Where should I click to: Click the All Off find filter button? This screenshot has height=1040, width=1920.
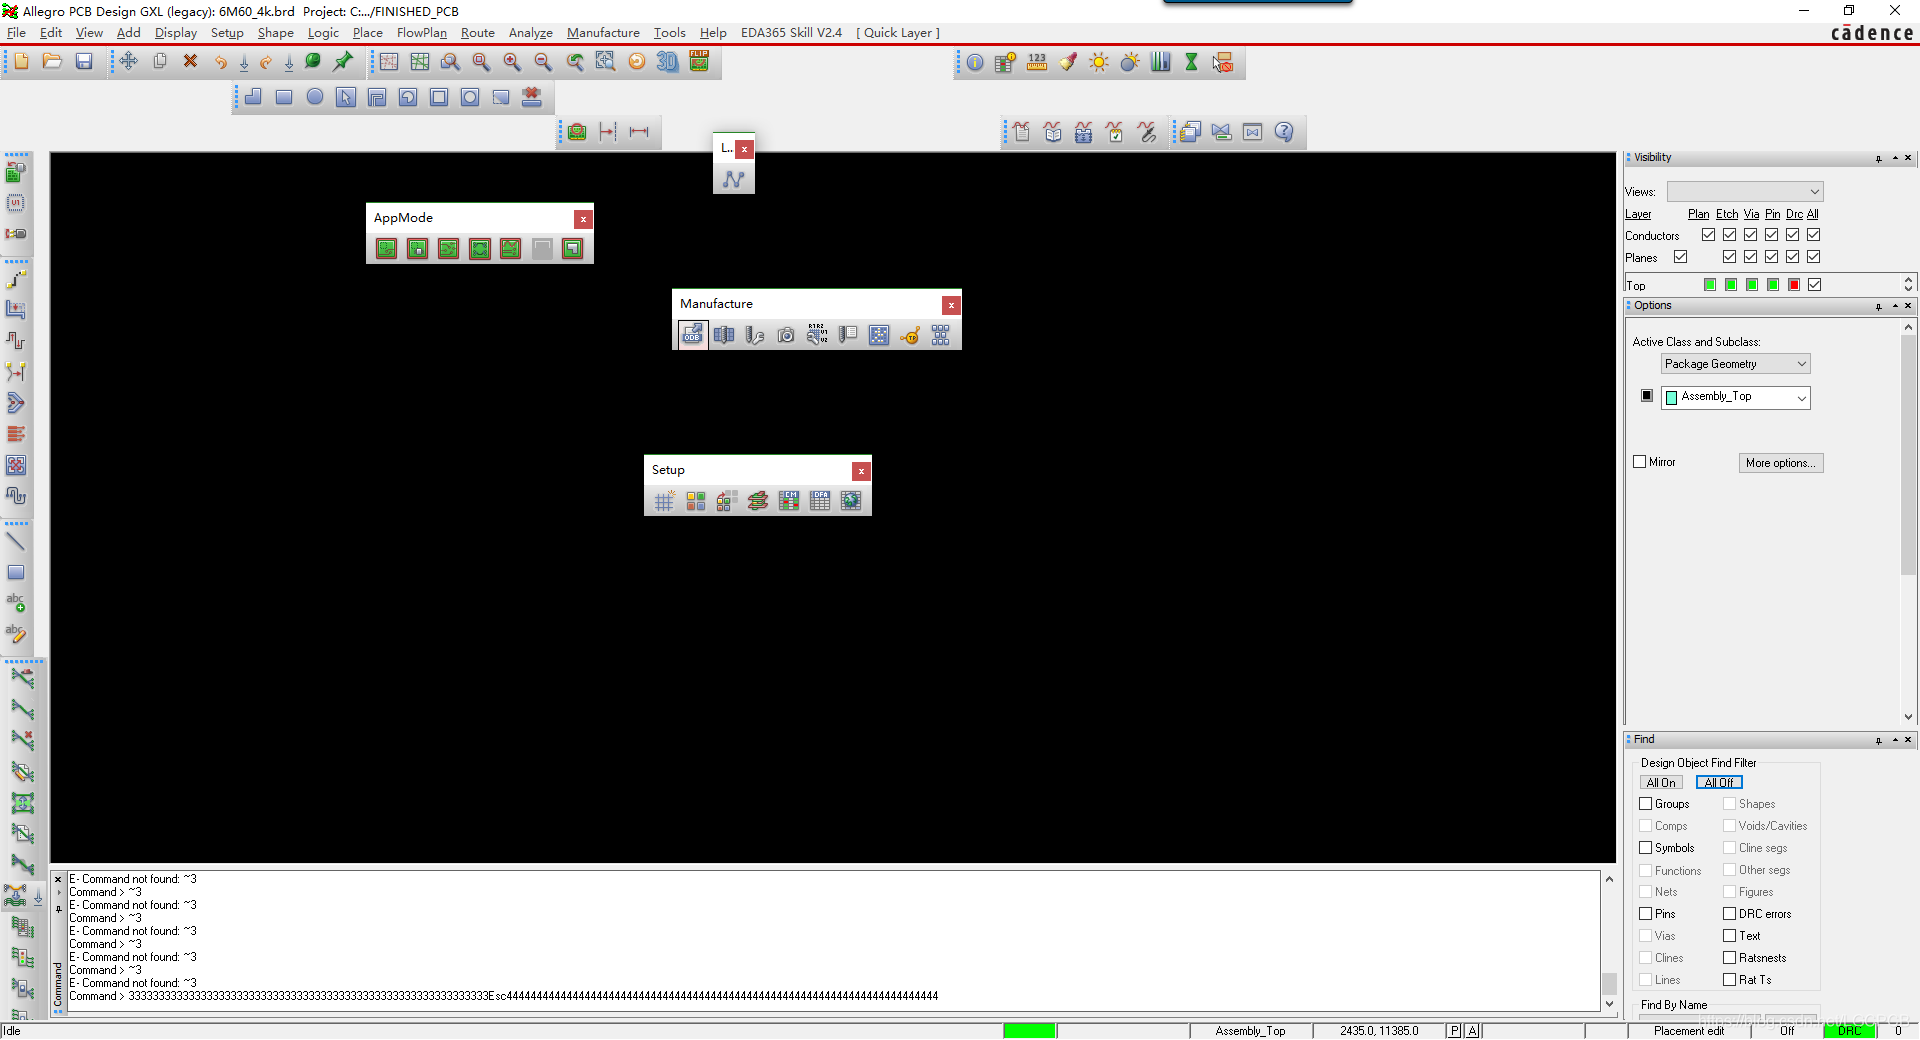tap(1719, 783)
